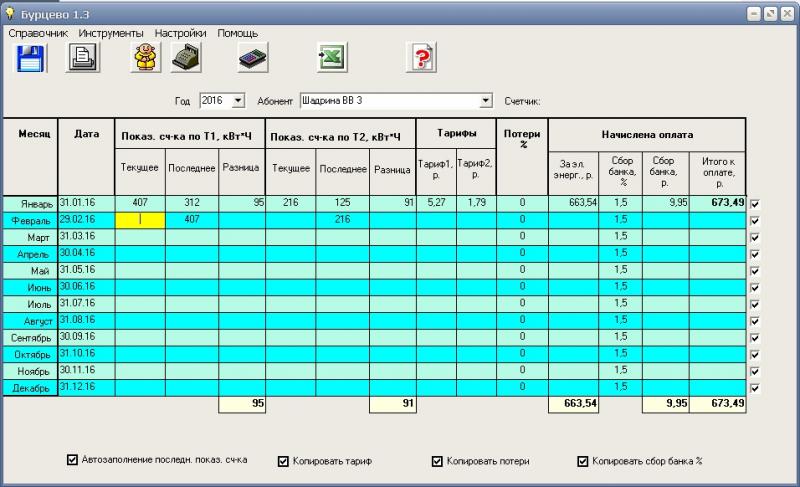Click the light bulb app icon in title bar

(x=10, y=14)
